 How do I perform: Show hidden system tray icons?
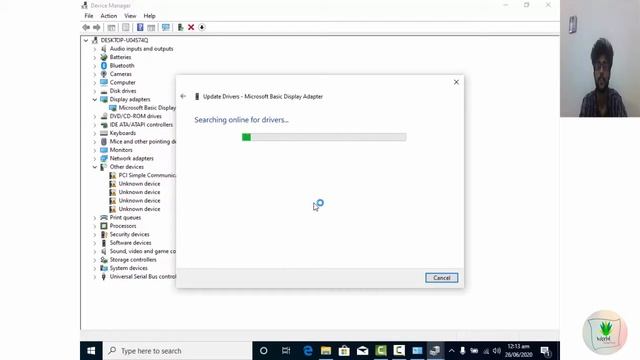(451, 351)
